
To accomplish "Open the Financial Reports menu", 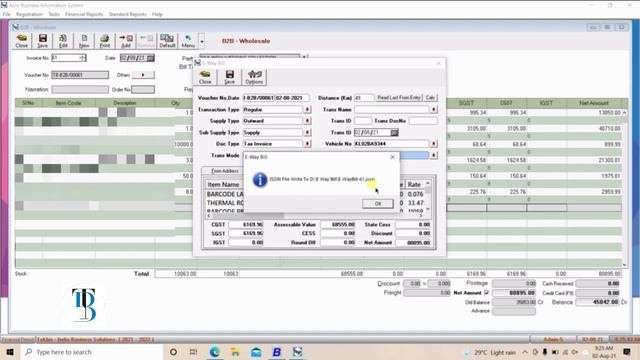I will (x=84, y=14).
